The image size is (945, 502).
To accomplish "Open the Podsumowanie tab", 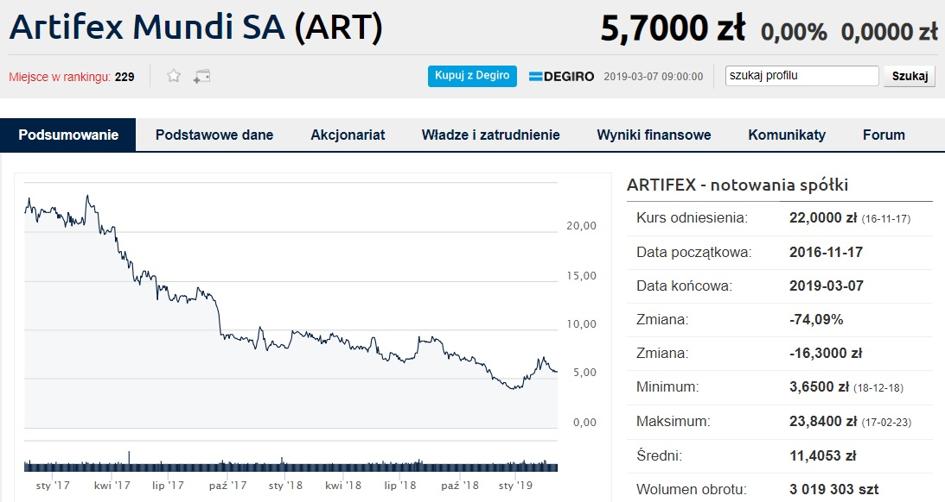I will [68, 134].
